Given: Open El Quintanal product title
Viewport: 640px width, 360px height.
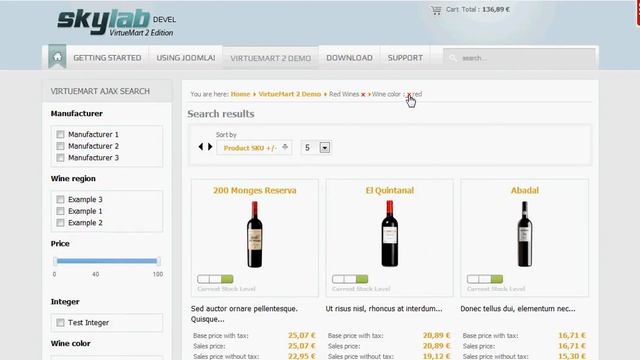Looking at the screenshot, I should [x=390, y=191].
